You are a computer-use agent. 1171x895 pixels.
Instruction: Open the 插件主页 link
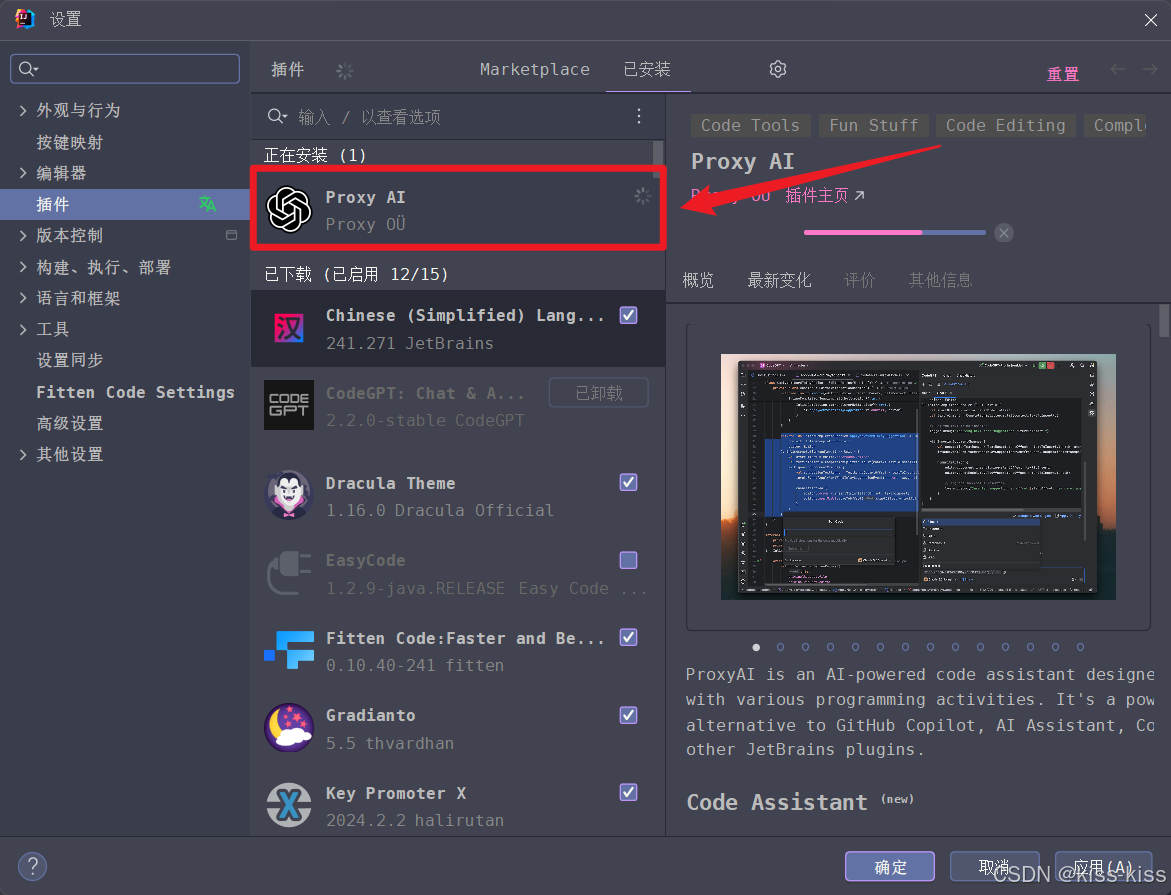coord(824,196)
